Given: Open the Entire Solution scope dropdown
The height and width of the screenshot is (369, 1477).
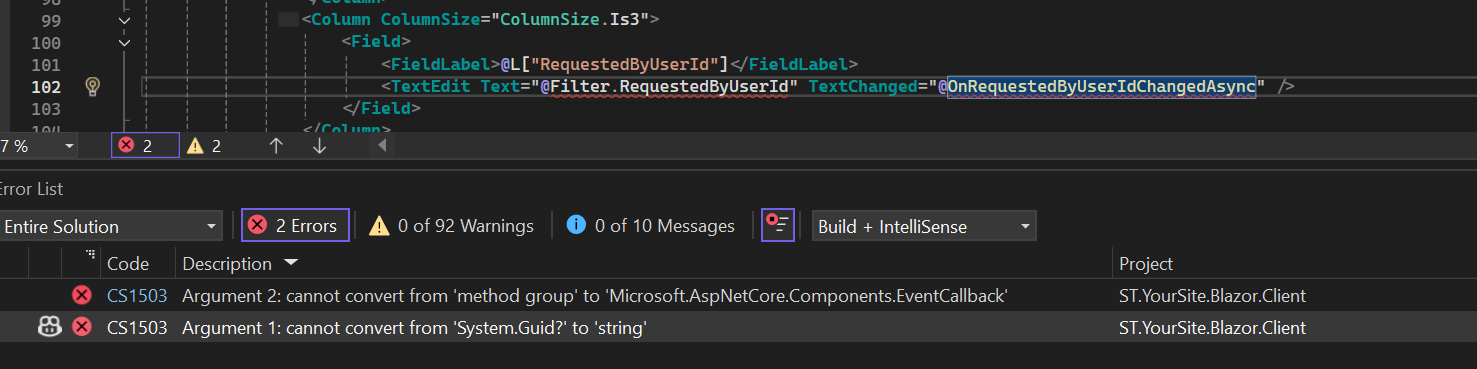Looking at the screenshot, I should (109, 227).
